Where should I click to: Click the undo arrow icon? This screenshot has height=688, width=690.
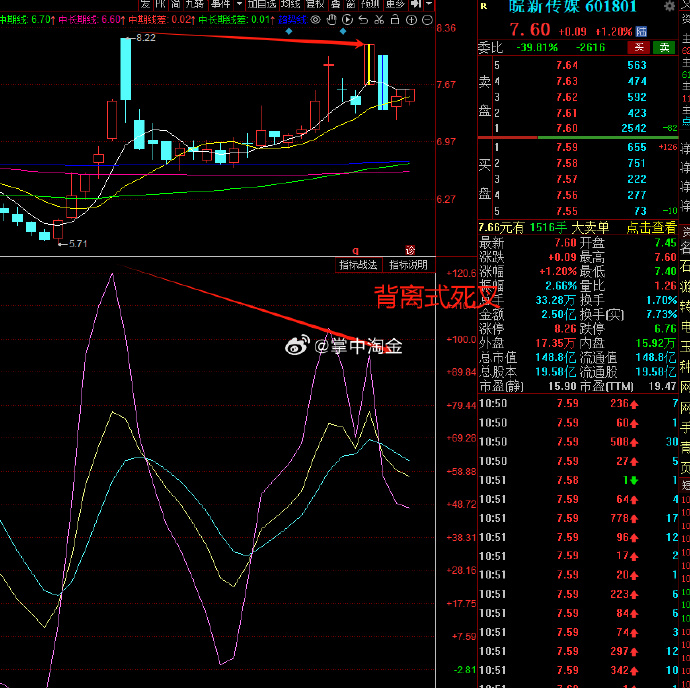[364, 19]
